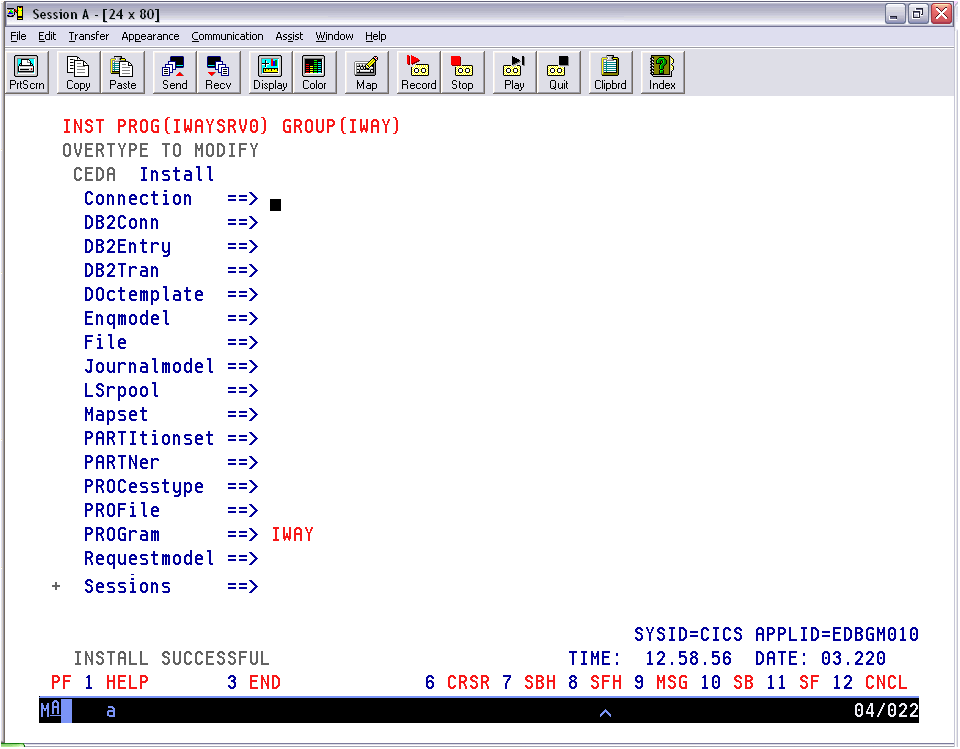Click the TIME: 12.58.56 value
The width and height of the screenshot is (960, 749).
click(650, 659)
